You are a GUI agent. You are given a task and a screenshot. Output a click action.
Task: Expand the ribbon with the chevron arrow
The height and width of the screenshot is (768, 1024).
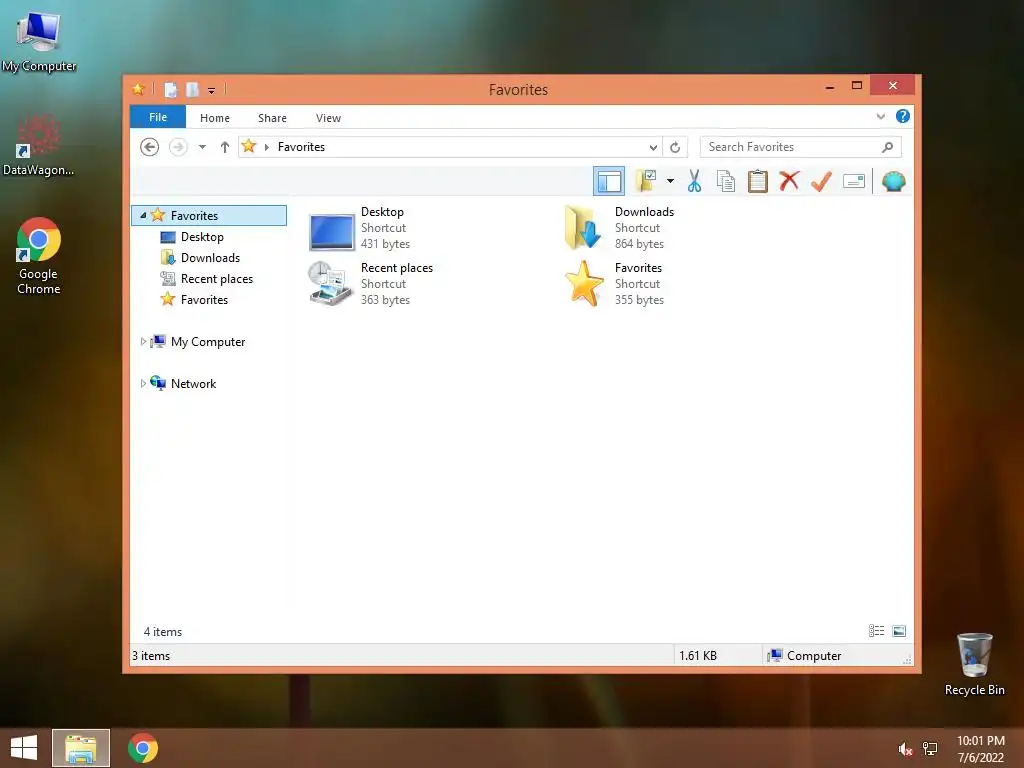(880, 117)
